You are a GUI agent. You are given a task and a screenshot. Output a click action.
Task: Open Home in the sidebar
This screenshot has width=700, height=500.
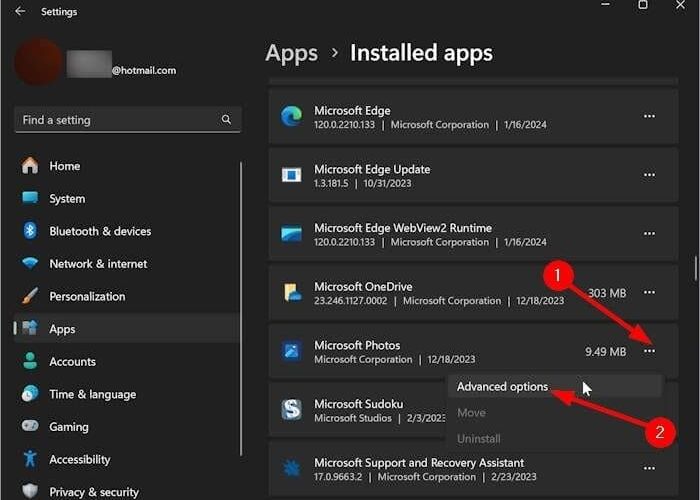point(126,166)
